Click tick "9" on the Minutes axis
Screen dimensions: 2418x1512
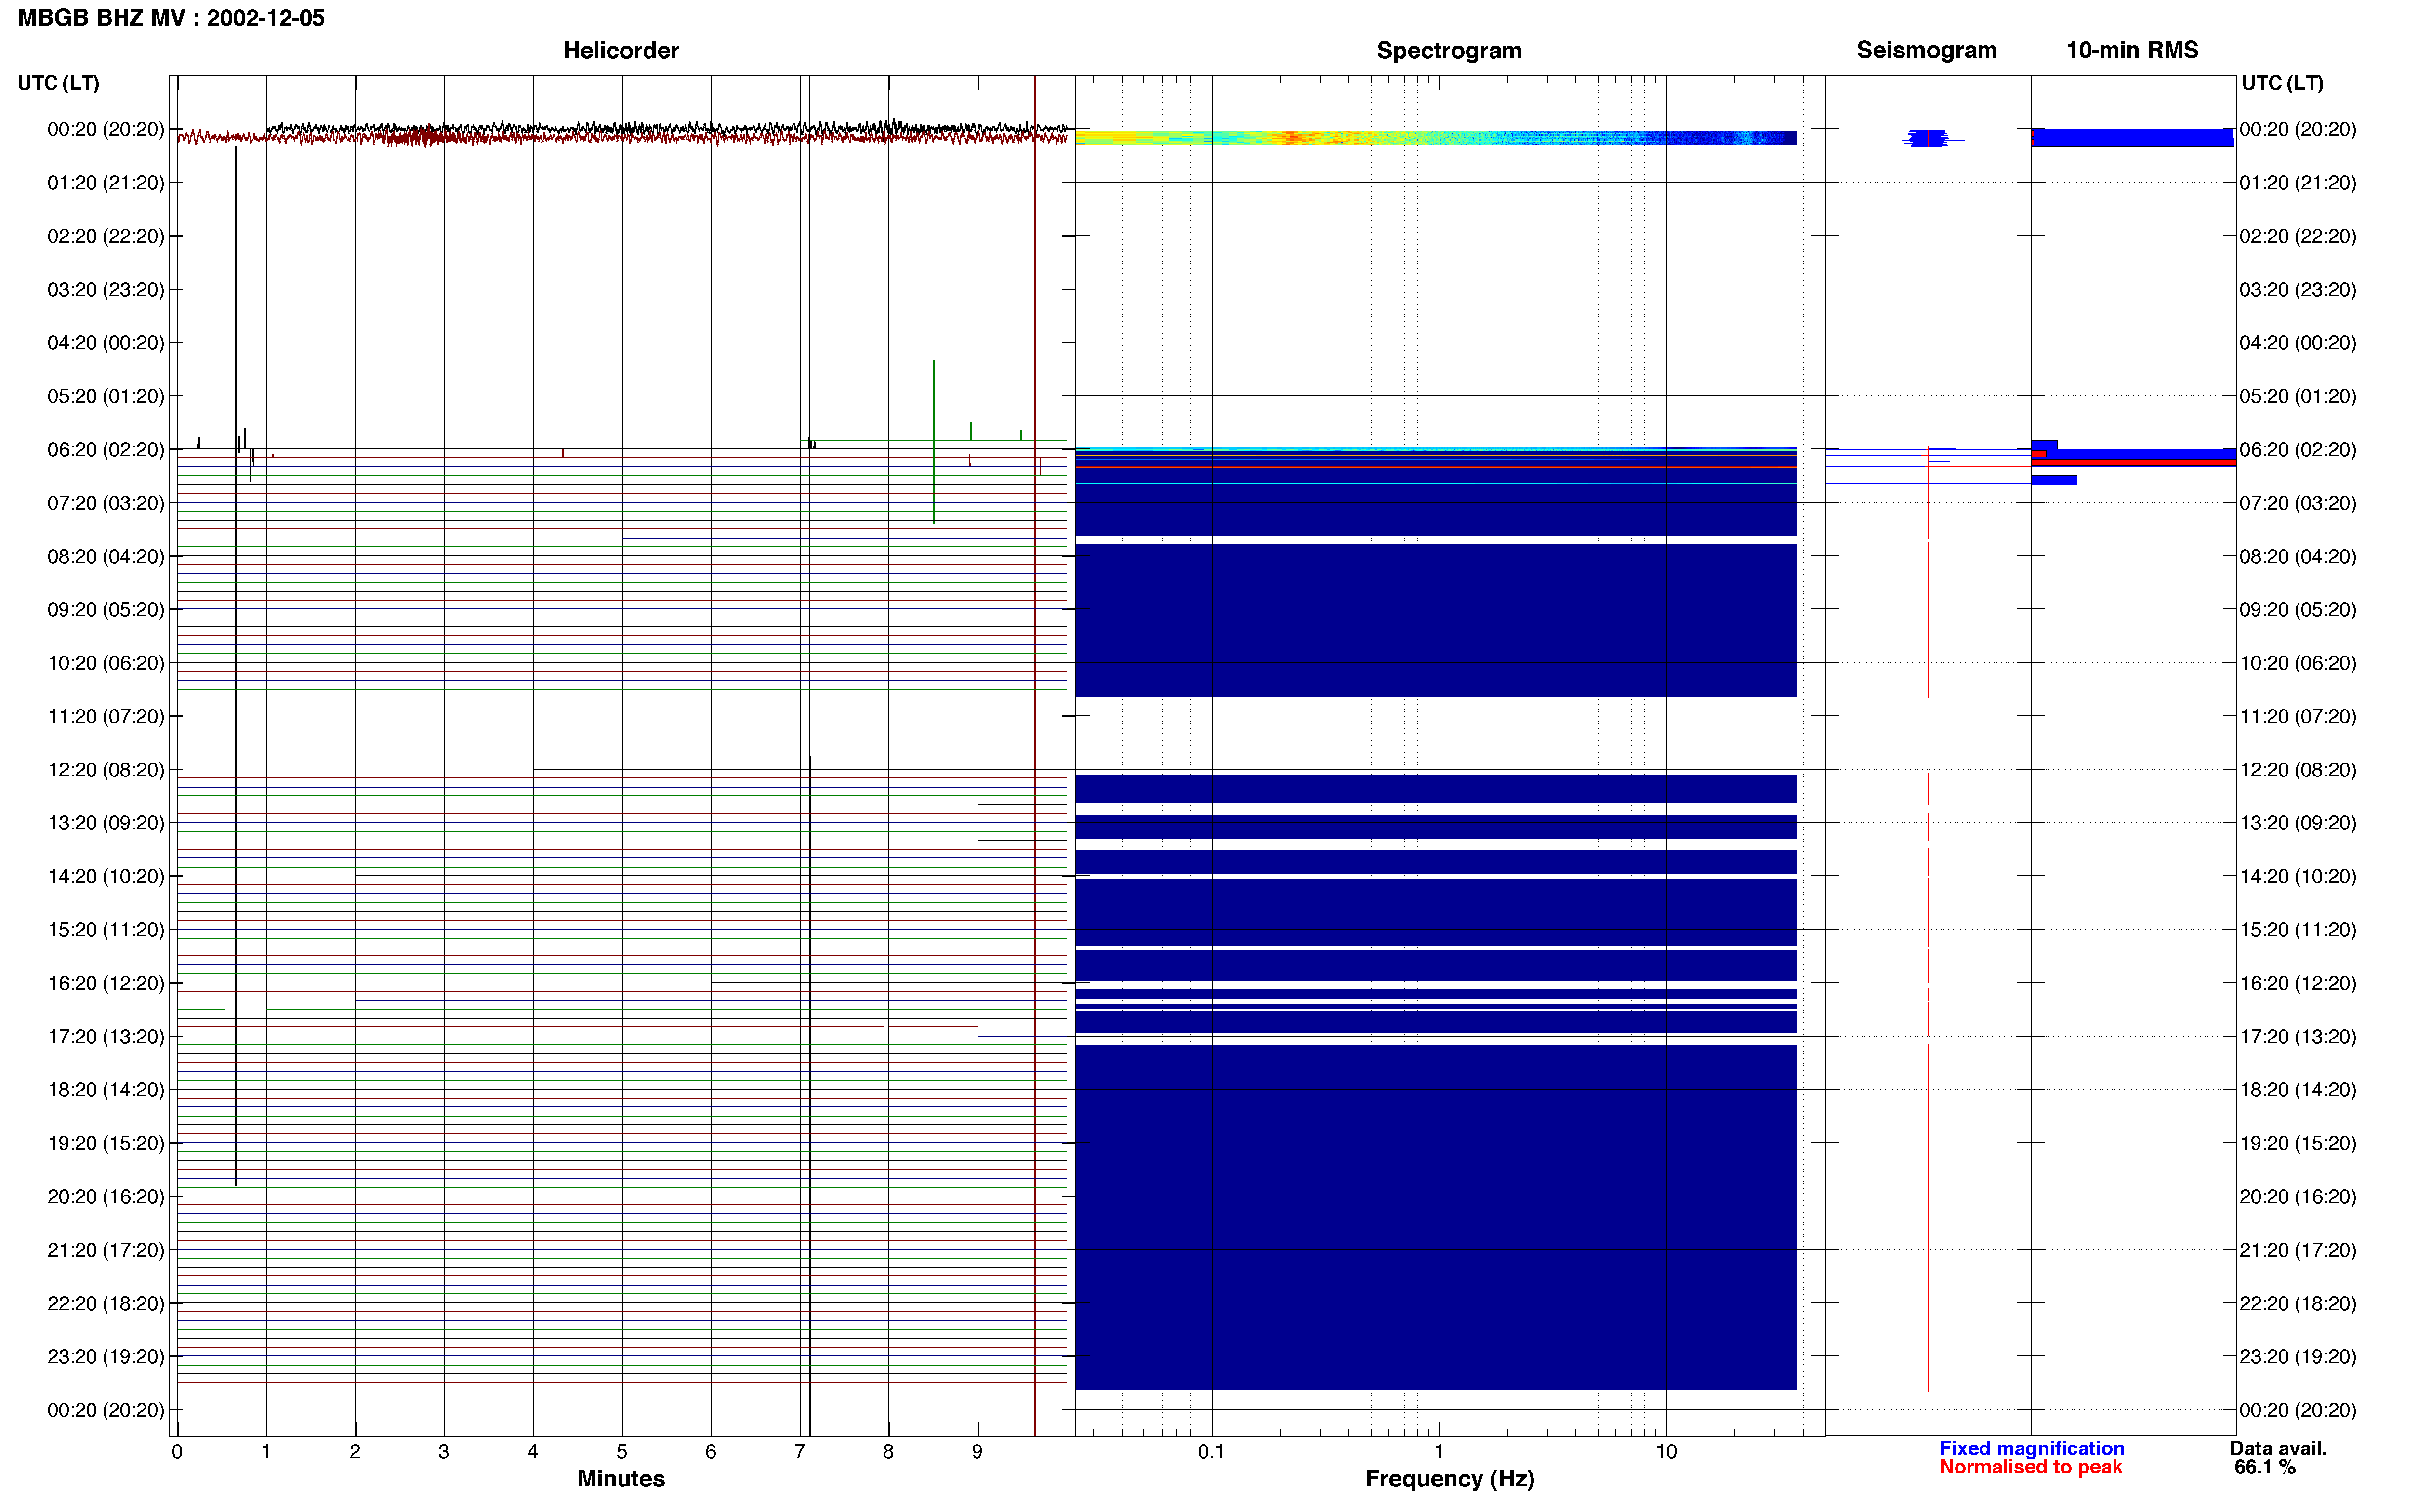tap(977, 1451)
